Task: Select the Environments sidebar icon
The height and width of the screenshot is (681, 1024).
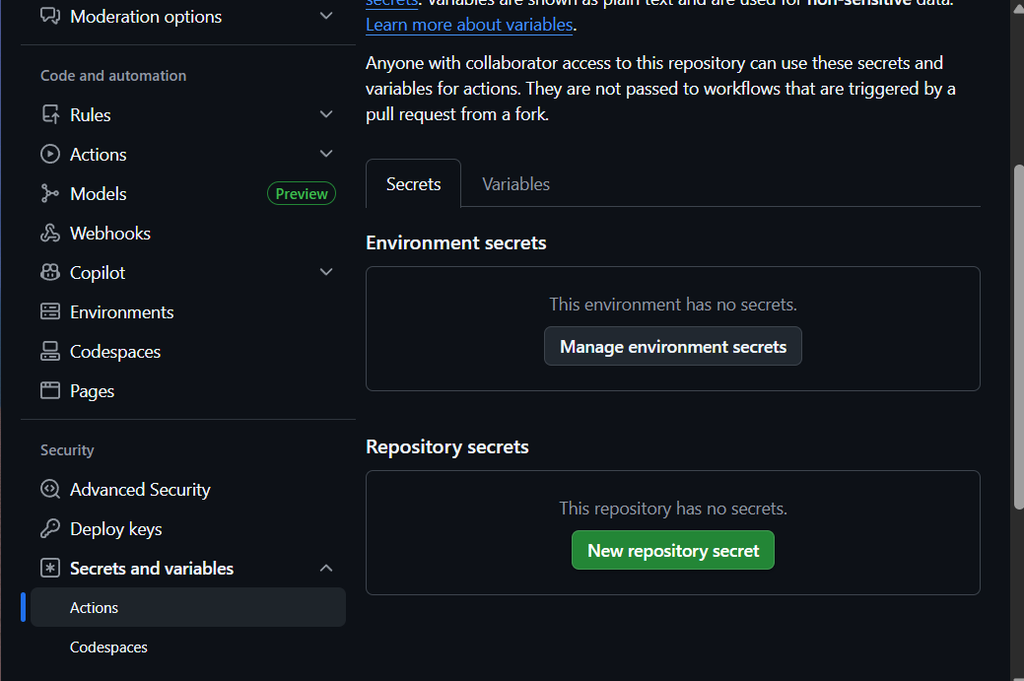Action: [50, 311]
